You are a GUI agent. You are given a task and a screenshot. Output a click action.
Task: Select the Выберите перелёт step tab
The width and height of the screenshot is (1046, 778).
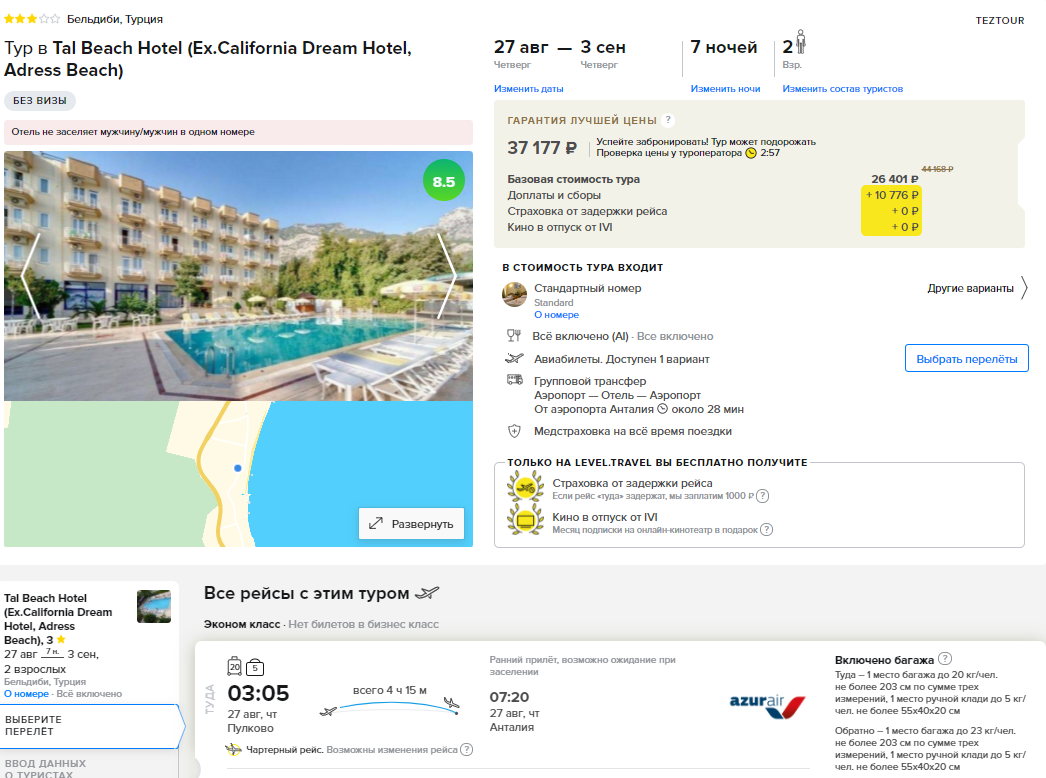pyautogui.click(x=90, y=726)
